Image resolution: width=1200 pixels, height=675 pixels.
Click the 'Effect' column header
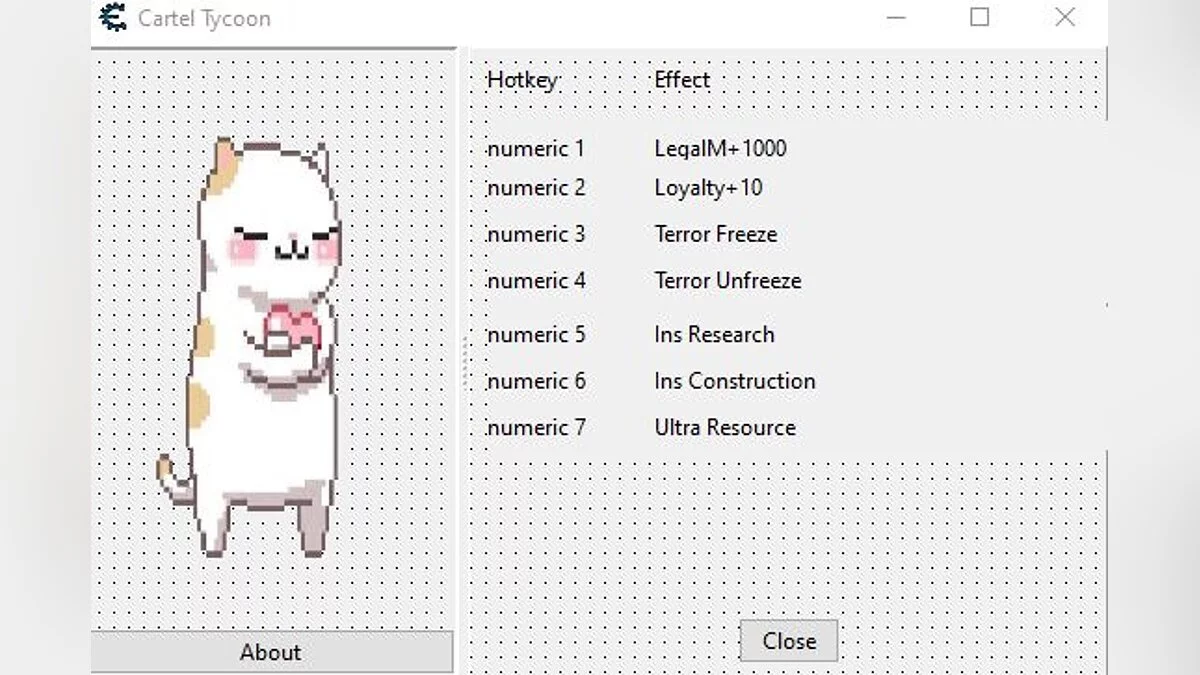[682, 80]
